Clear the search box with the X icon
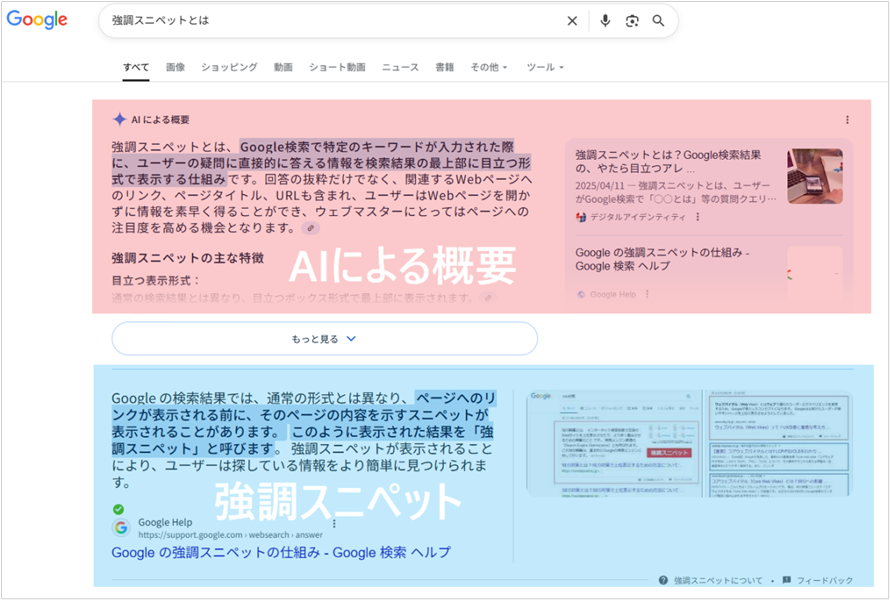This screenshot has height=600, width=890. click(x=572, y=21)
